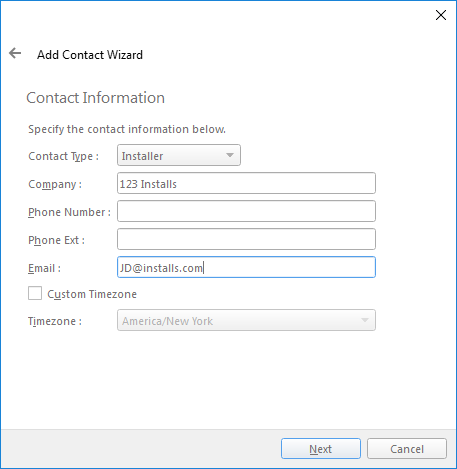Click the Email label
This screenshot has width=457, height=469.
coord(44,268)
